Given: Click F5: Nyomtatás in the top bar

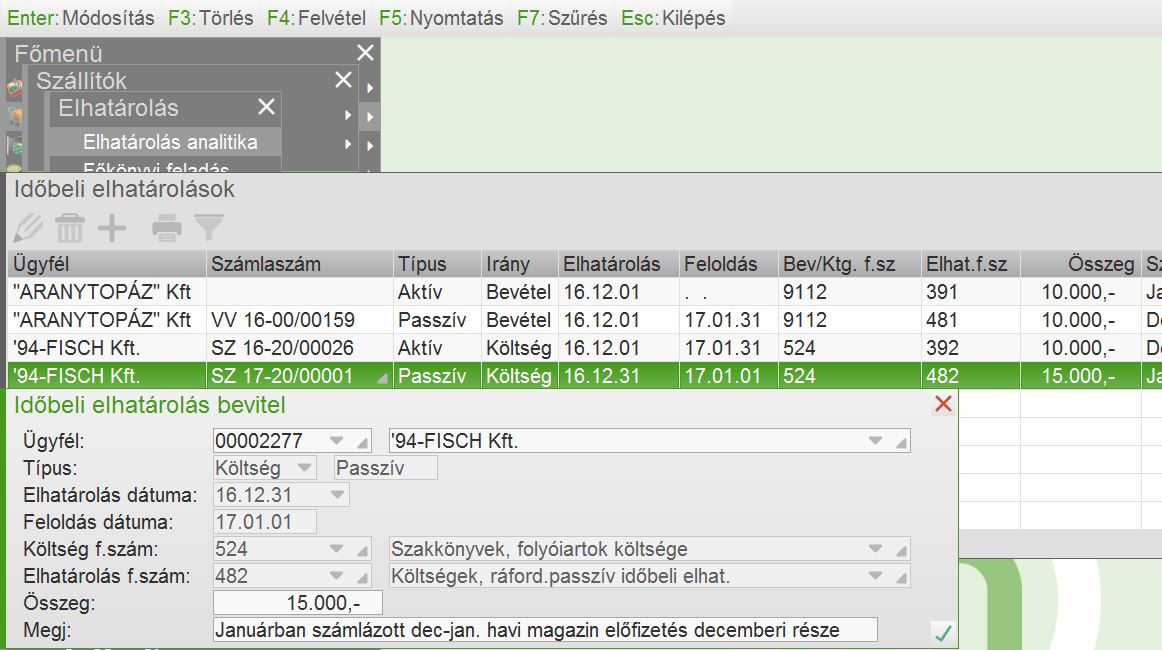Looking at the screenshot, I should tap(441, 18).
